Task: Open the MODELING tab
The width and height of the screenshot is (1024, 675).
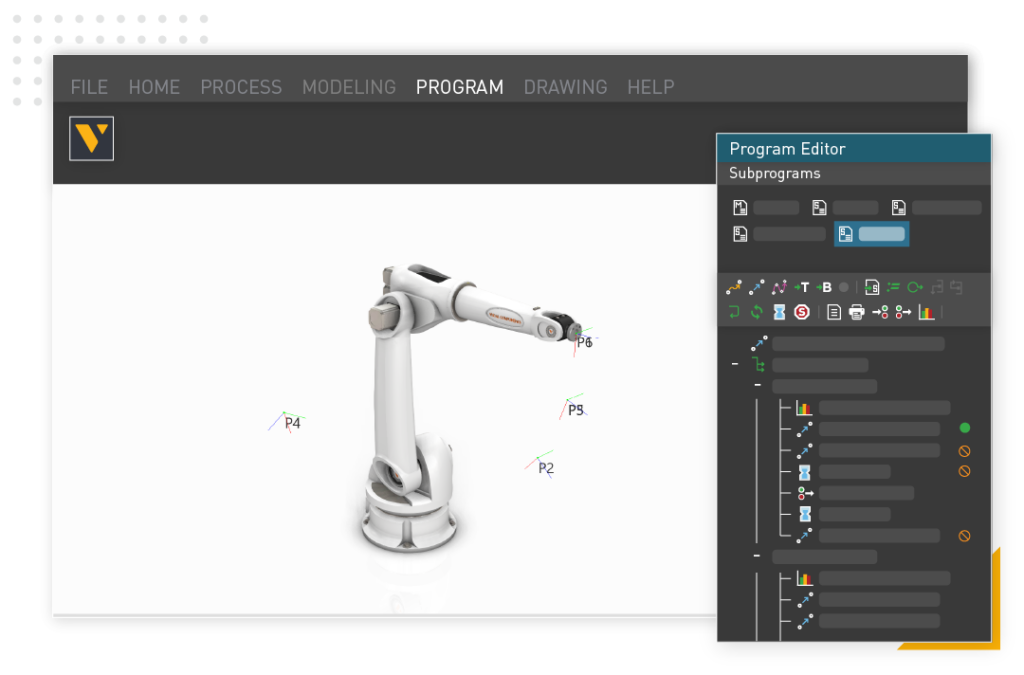Action: 349,87
